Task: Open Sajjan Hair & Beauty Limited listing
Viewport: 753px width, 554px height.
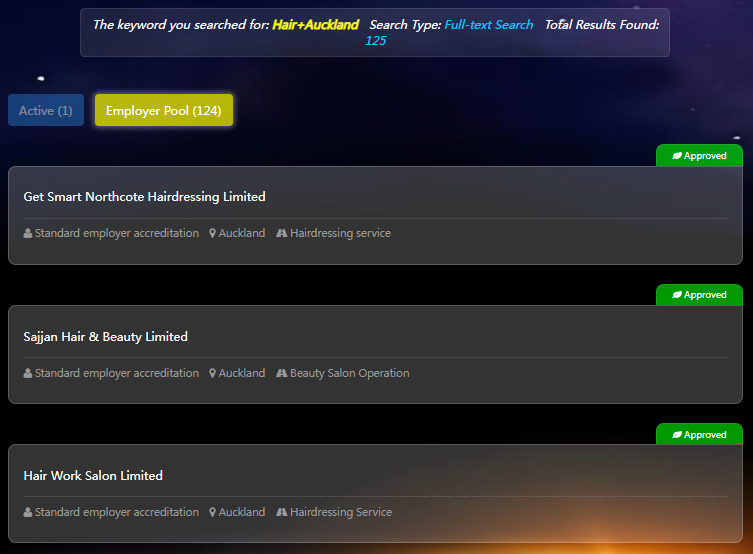Action: 106,337
